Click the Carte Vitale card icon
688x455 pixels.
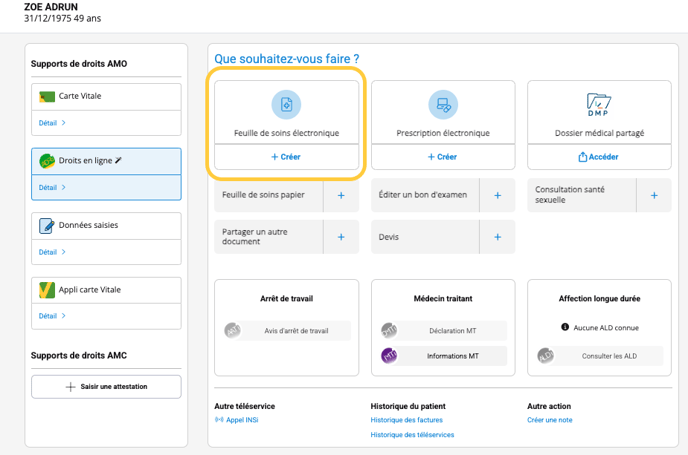47,97
